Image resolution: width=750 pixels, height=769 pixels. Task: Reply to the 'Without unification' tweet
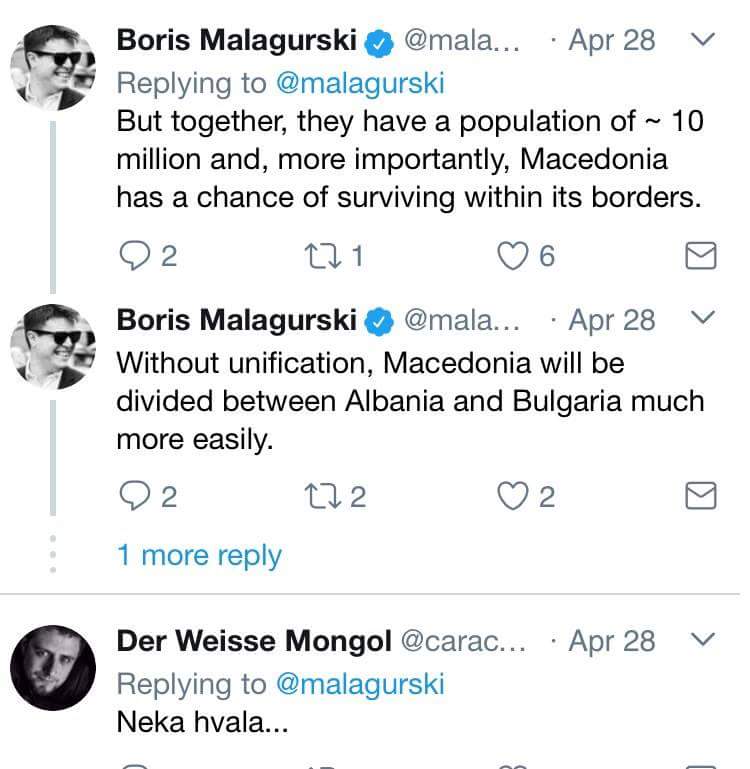(133, 496)
